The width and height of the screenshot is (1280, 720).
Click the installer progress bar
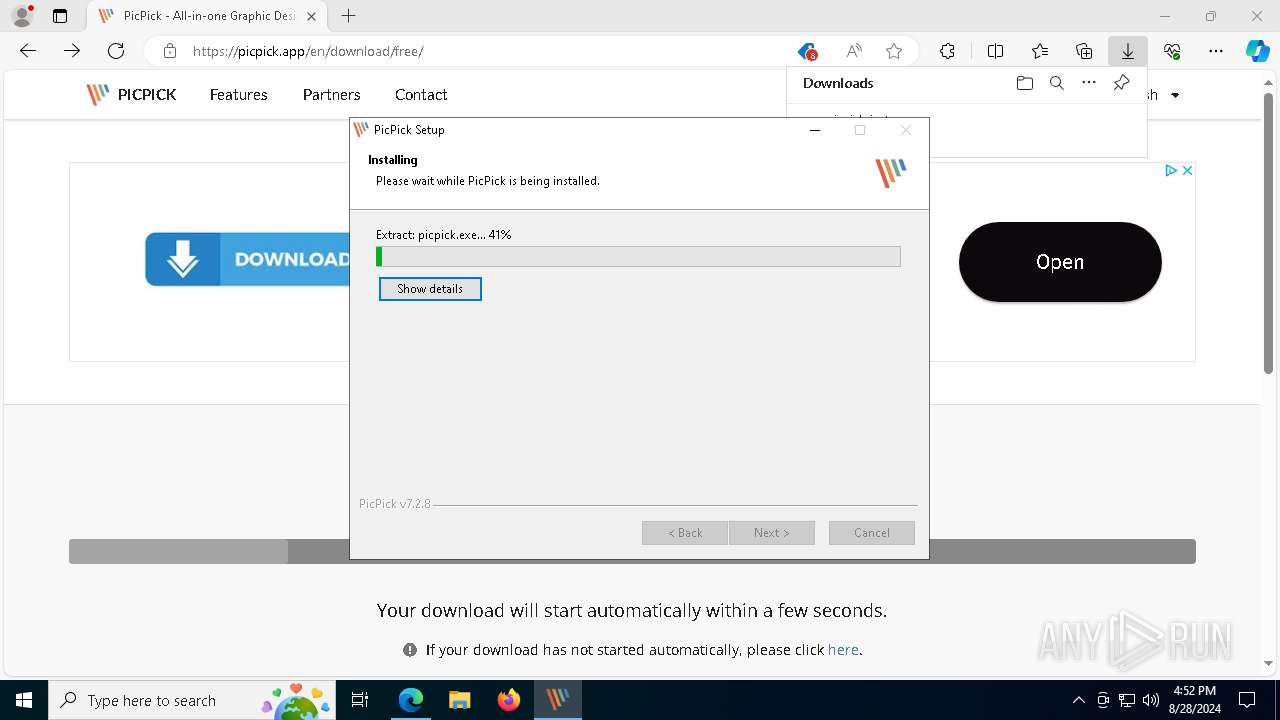click(x=638, y=257)
